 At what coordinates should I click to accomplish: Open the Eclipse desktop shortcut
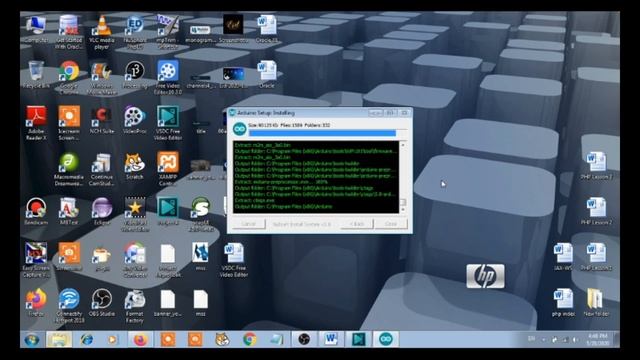[x=102, y=211]
